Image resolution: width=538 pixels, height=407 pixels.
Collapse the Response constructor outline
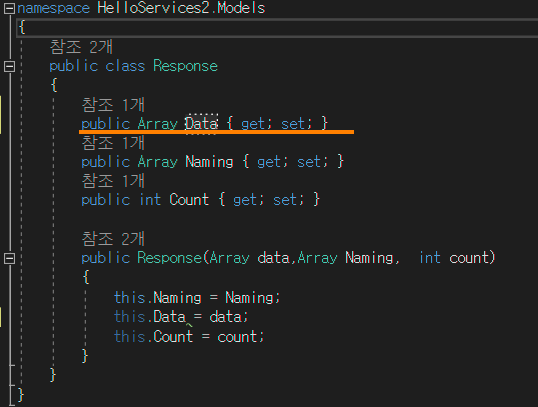point(9,258)
